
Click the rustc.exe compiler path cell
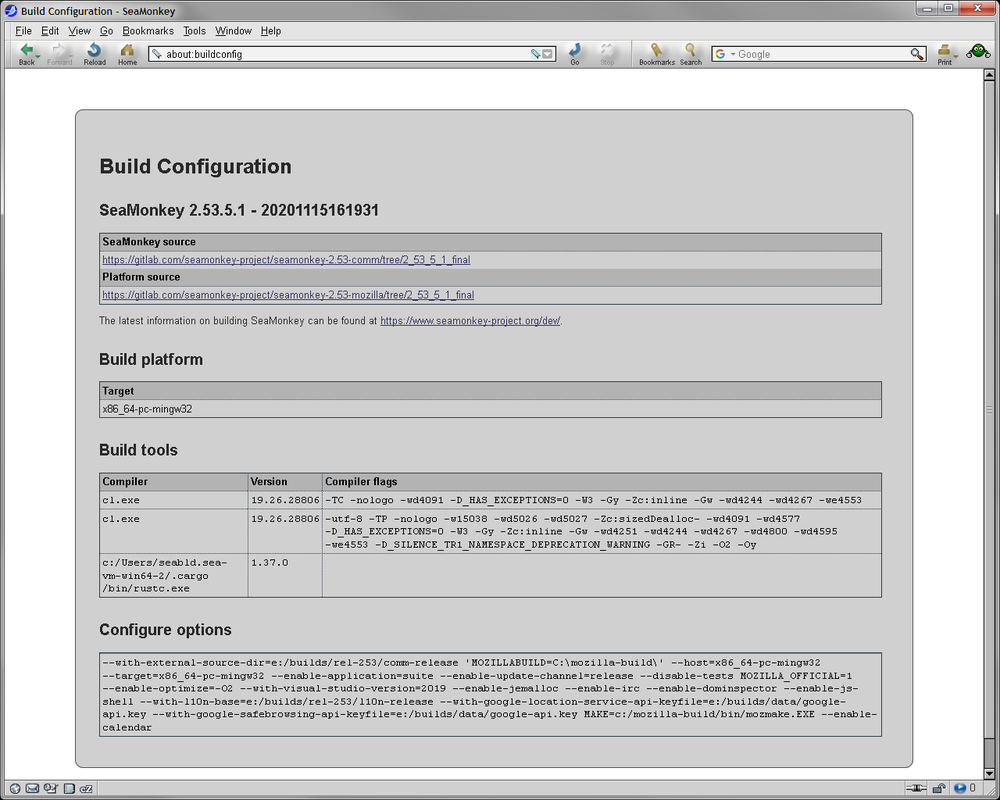tap(173, 575)
